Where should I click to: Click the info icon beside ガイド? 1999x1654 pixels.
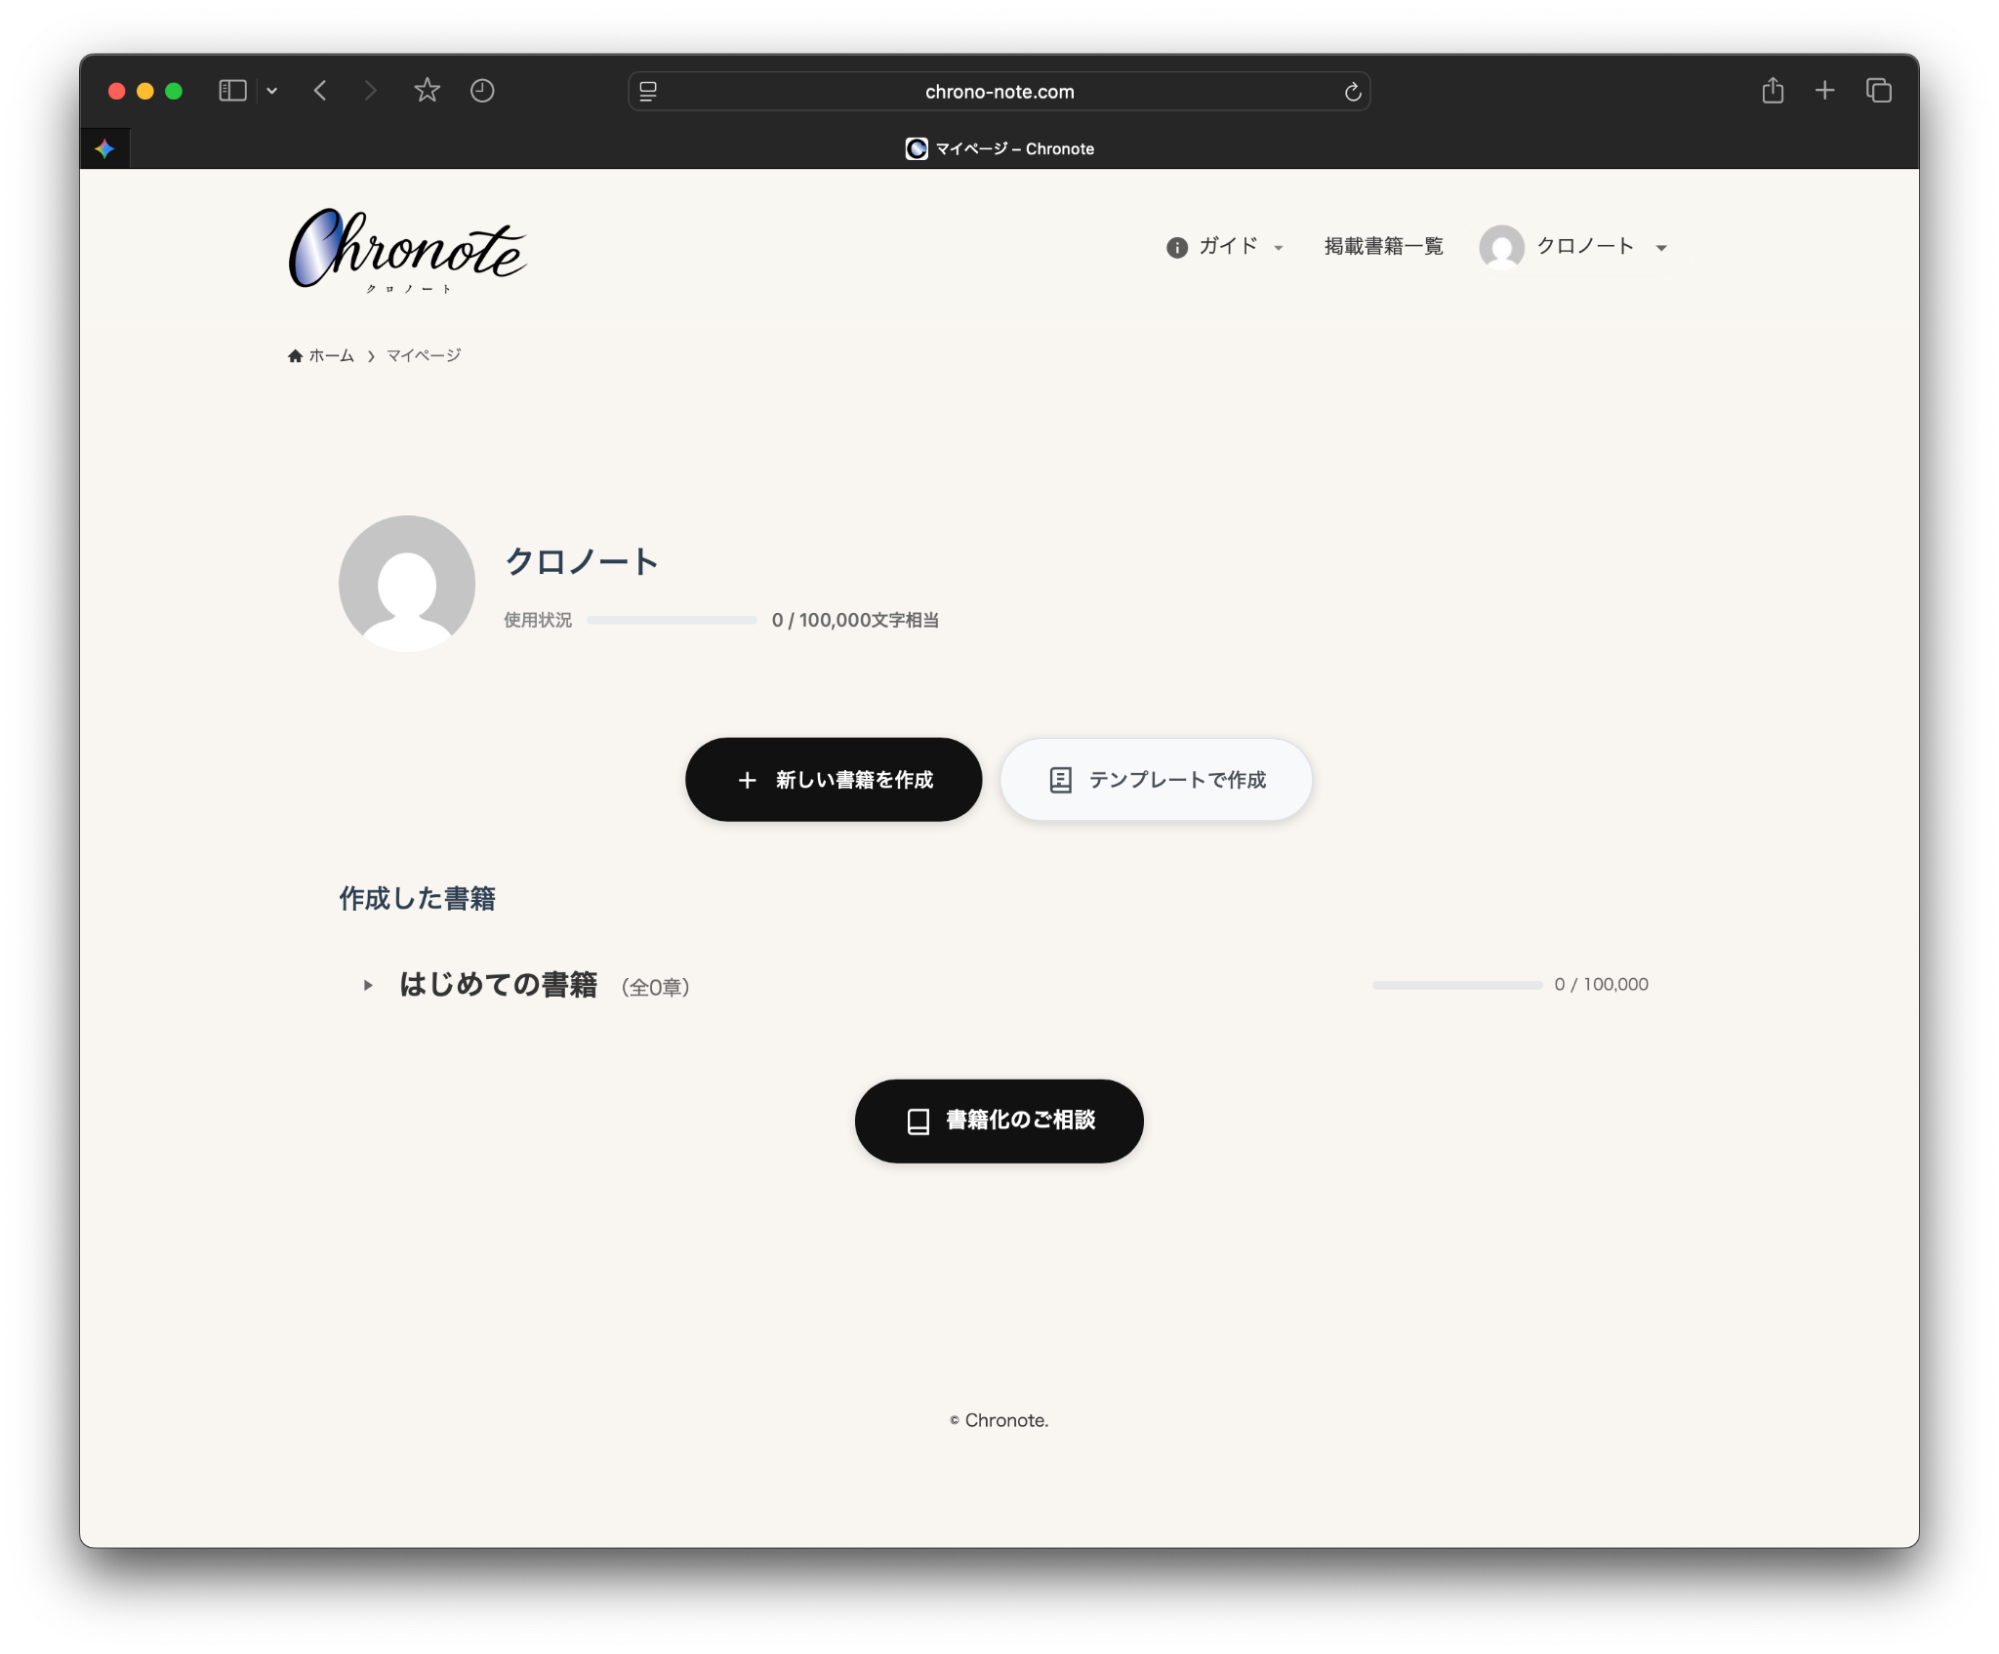pos(1175,247)
